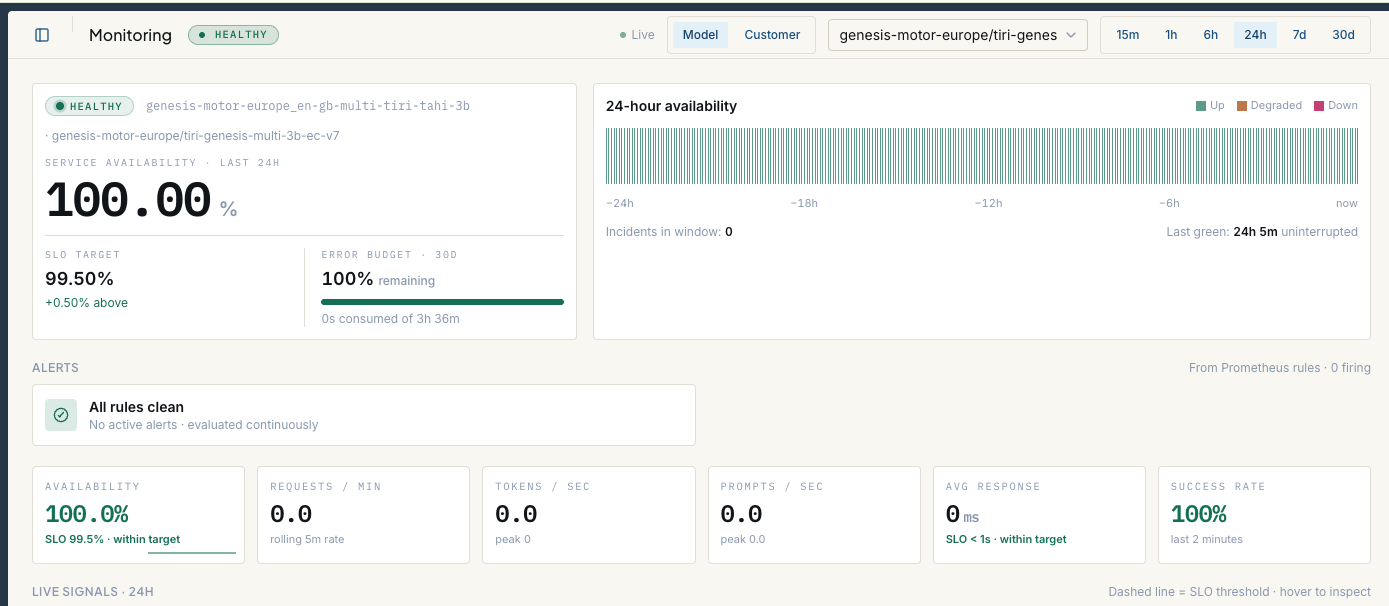Click the 100% remaining error budget text
Screen dimensions: 1389x606
[378, 280]
